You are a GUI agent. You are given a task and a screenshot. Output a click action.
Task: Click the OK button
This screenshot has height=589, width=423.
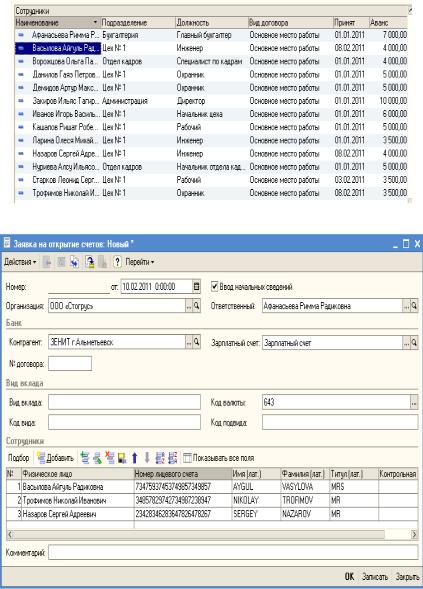coord(349,577)
